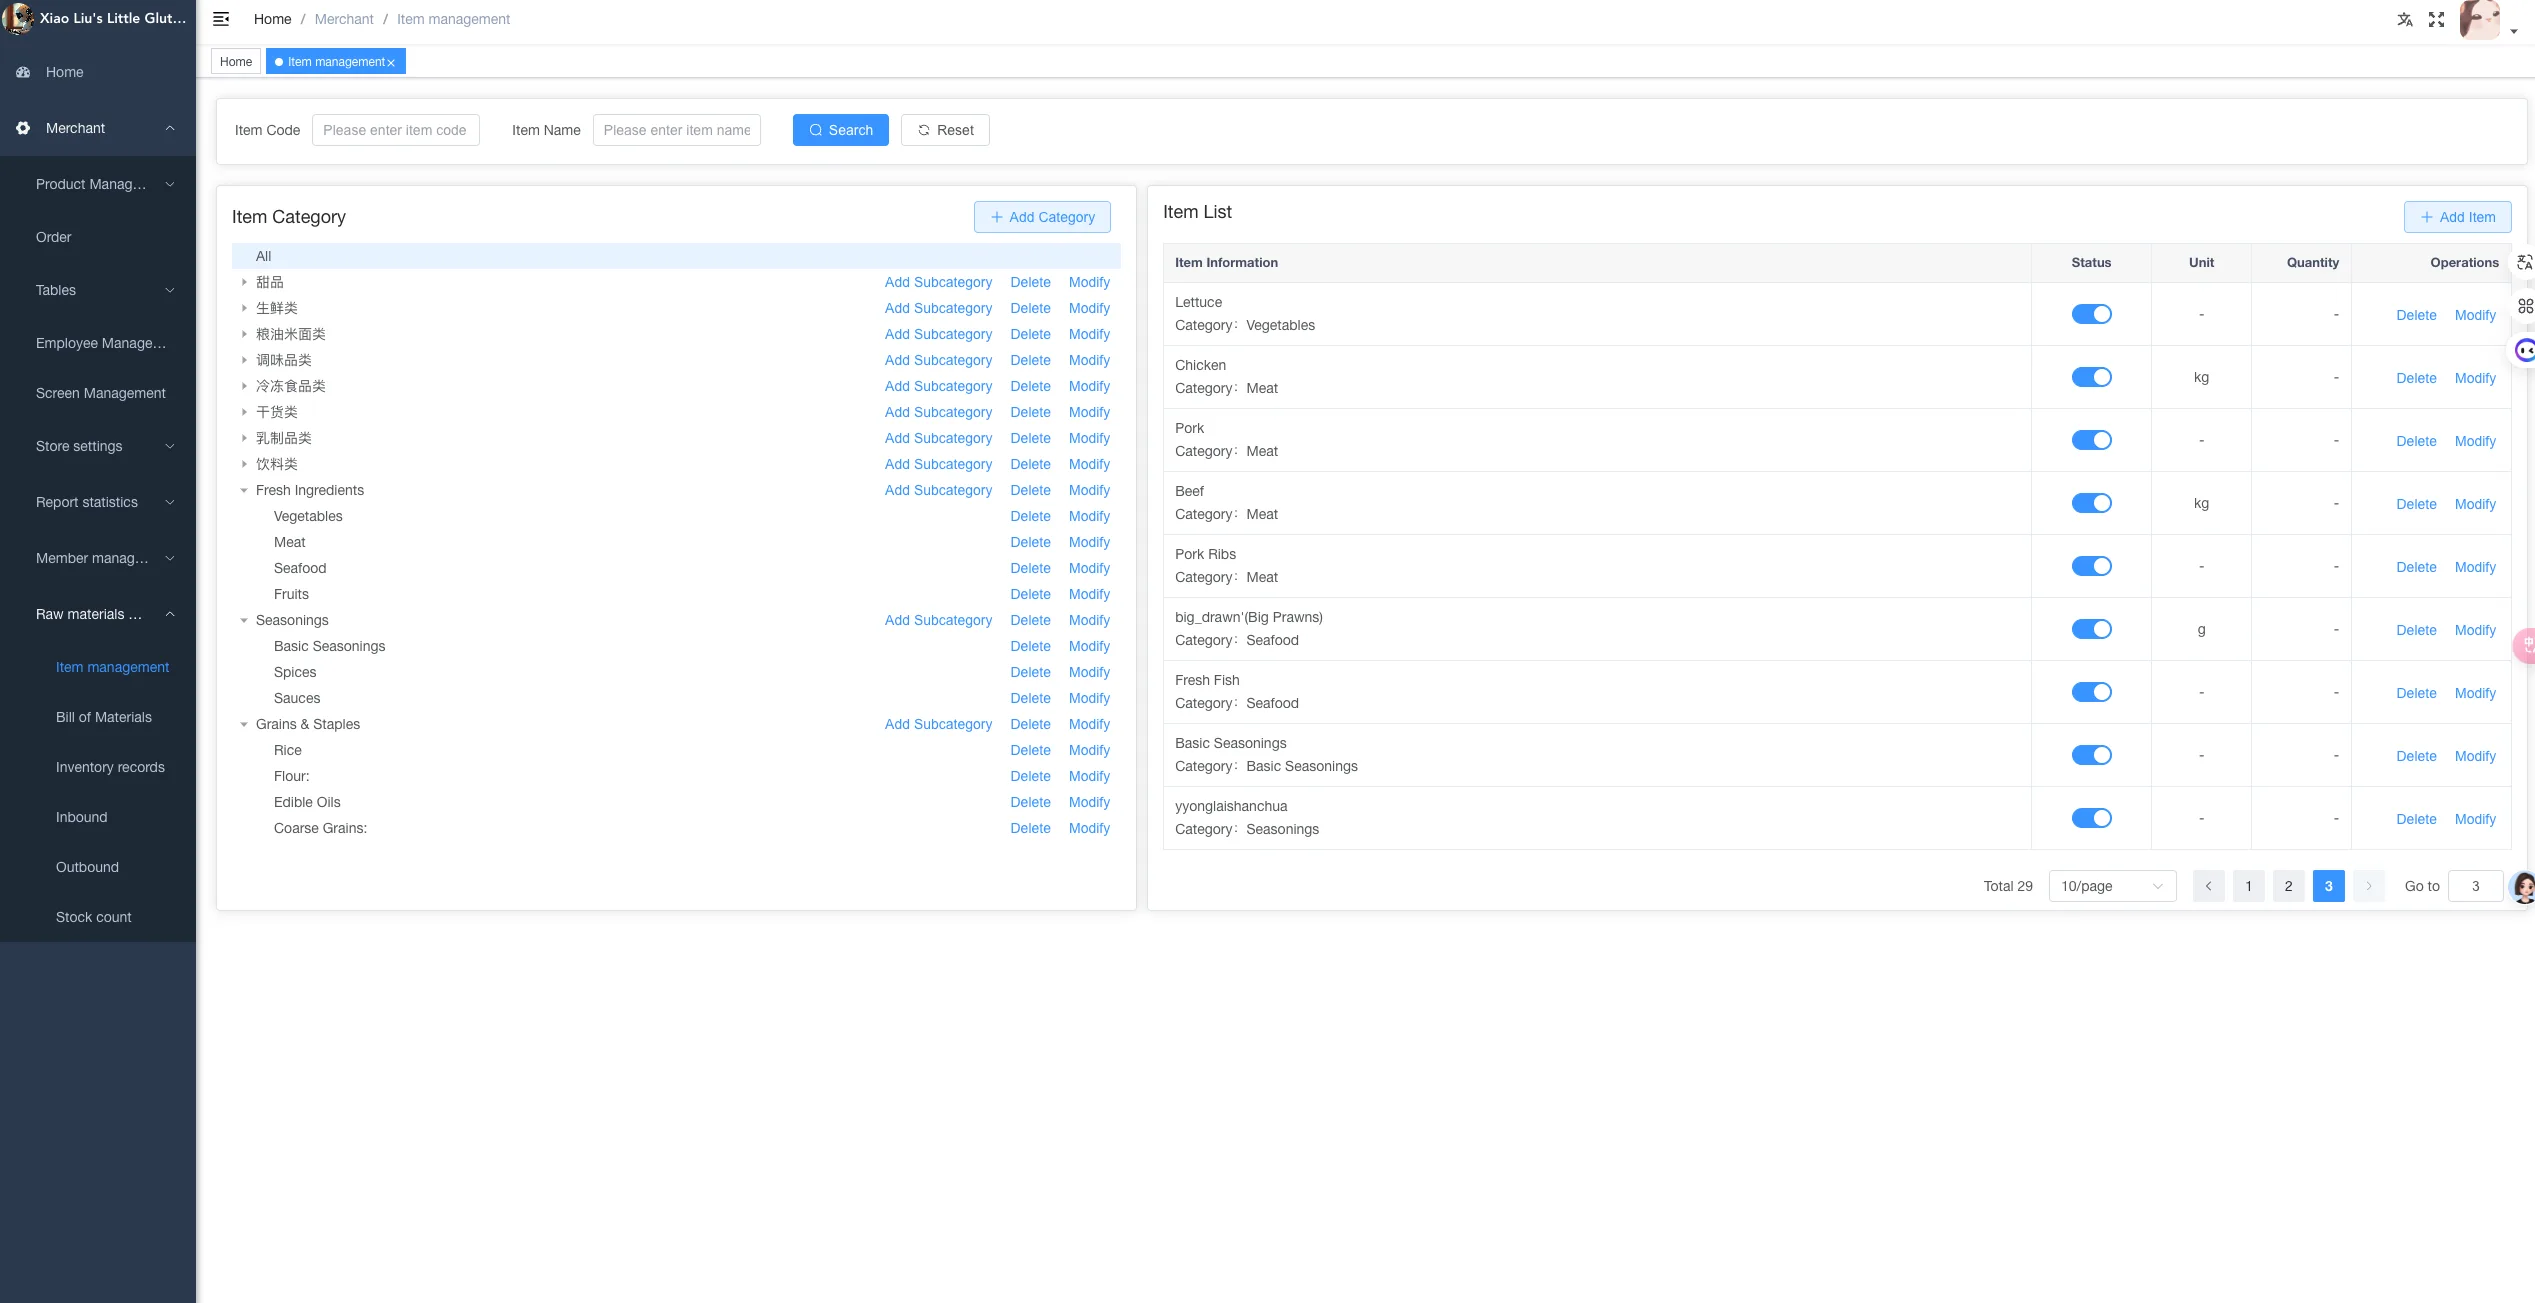
Task: Open the Outbound menu item
Action: [87, 867]
